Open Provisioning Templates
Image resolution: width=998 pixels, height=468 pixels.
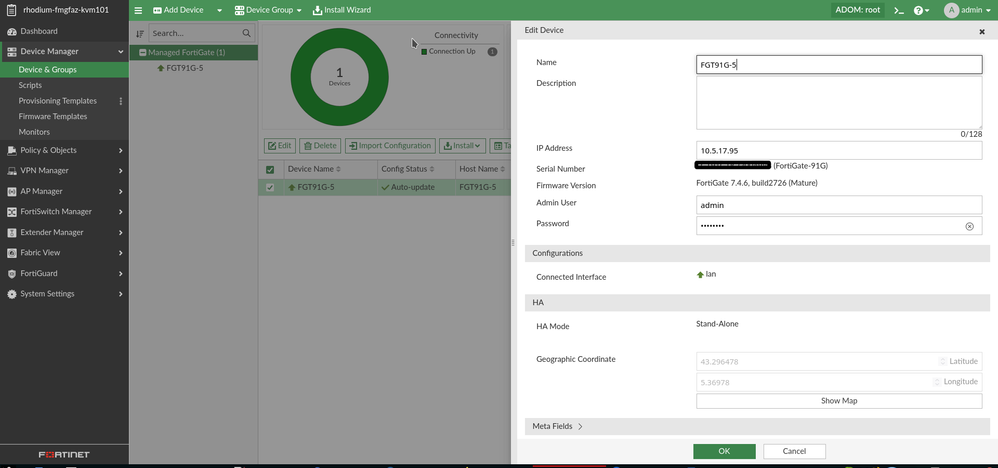[x=58, y=101]
